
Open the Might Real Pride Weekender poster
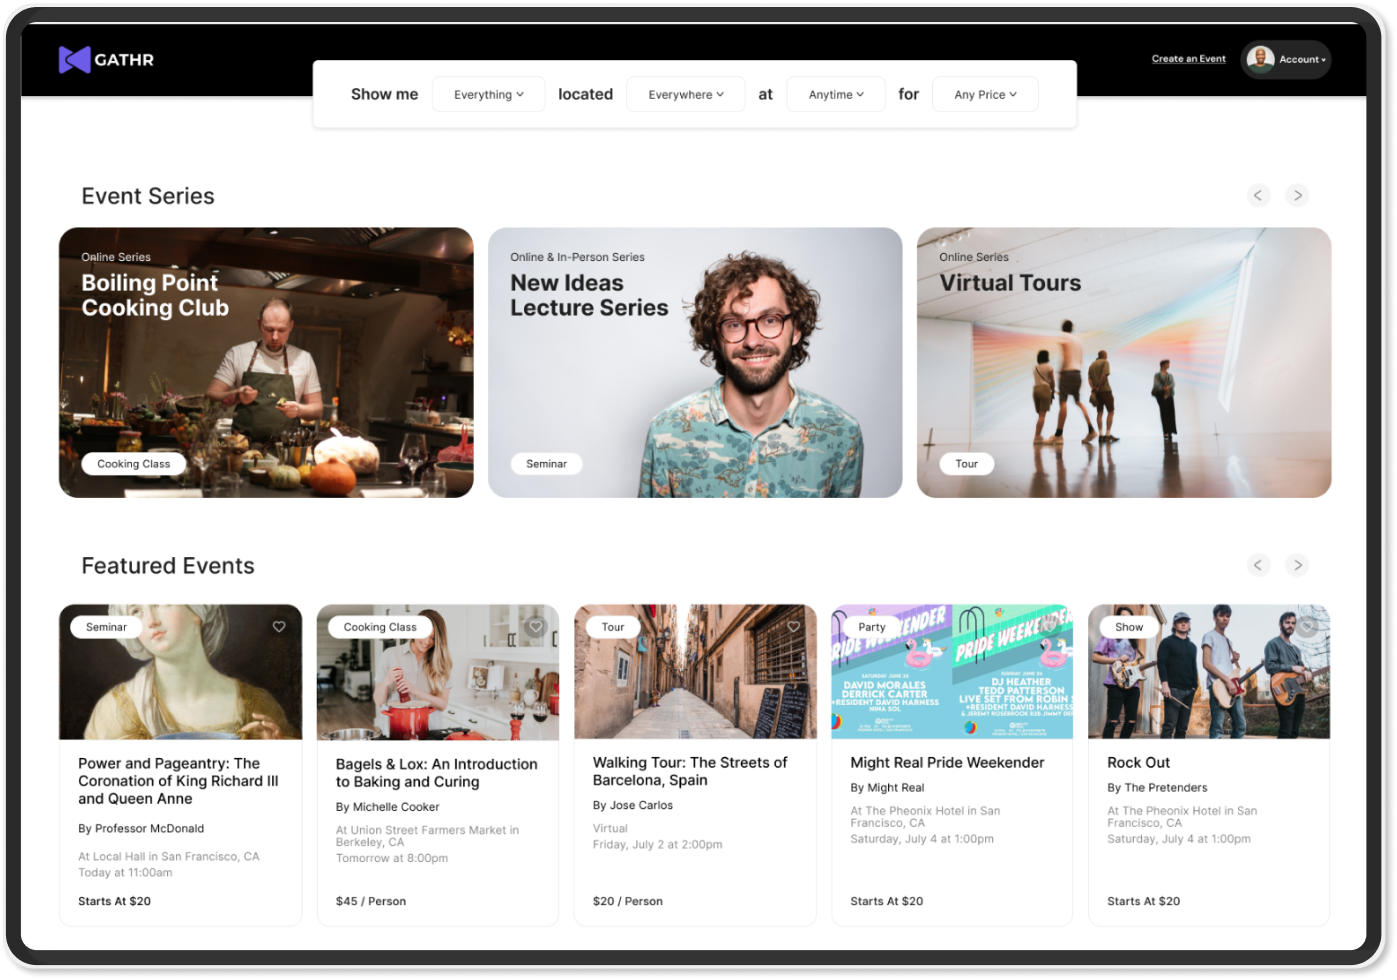pos(952,672)
